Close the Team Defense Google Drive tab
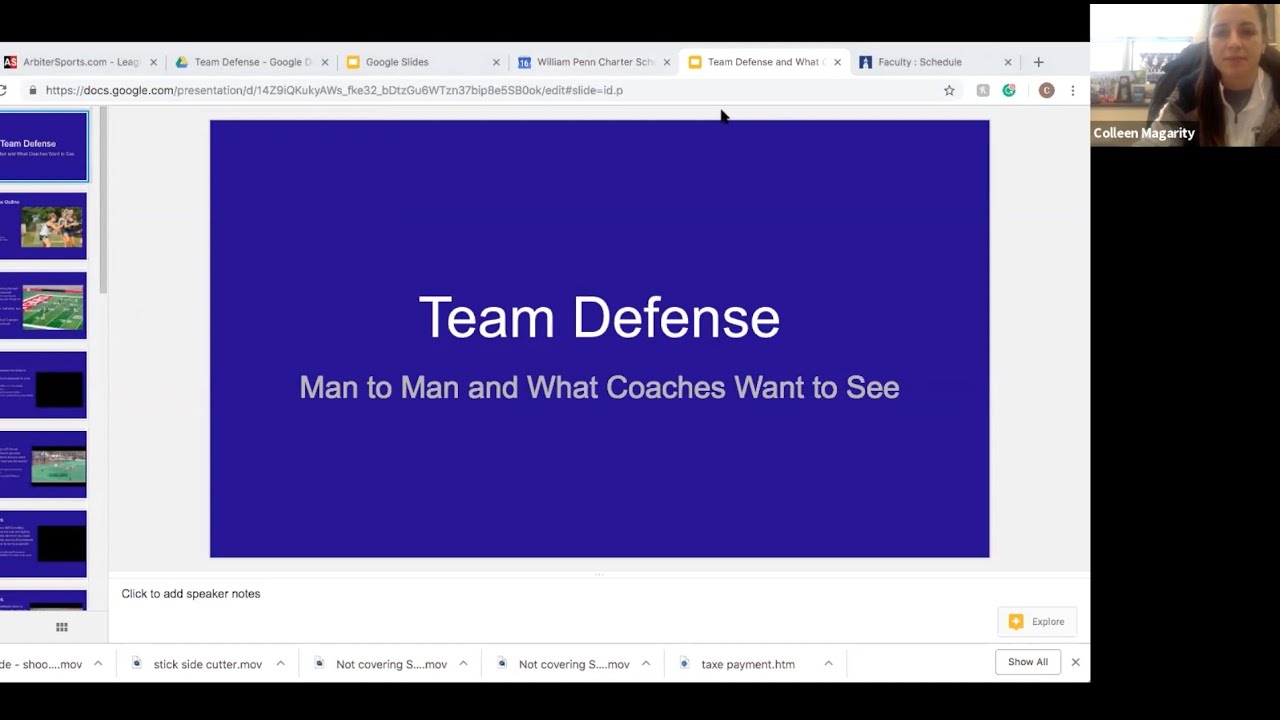1280x720 pixels. [x=324, y=62]
